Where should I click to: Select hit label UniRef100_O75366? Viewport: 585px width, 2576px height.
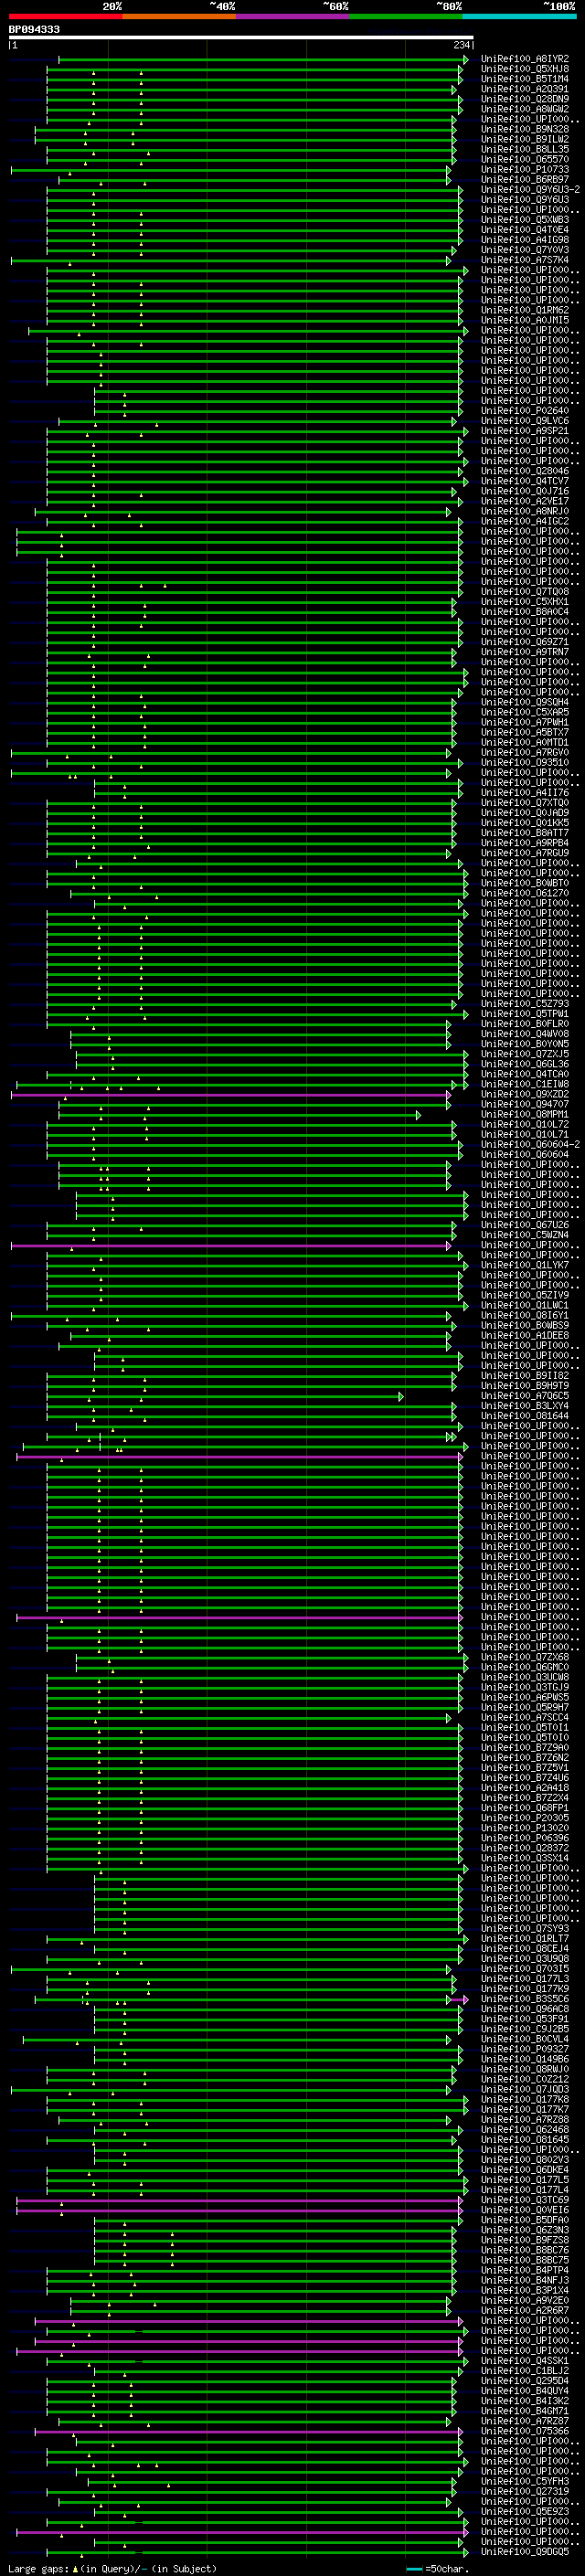pyautogui.click(x=525, y=2431)
